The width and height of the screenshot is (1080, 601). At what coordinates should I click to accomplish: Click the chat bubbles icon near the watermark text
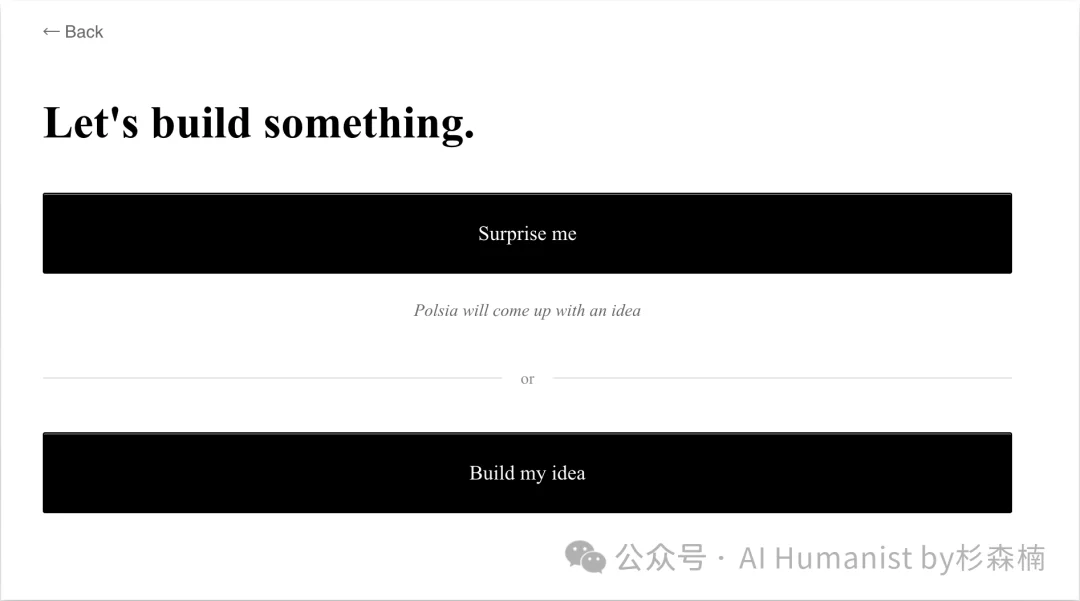(585, 558)
